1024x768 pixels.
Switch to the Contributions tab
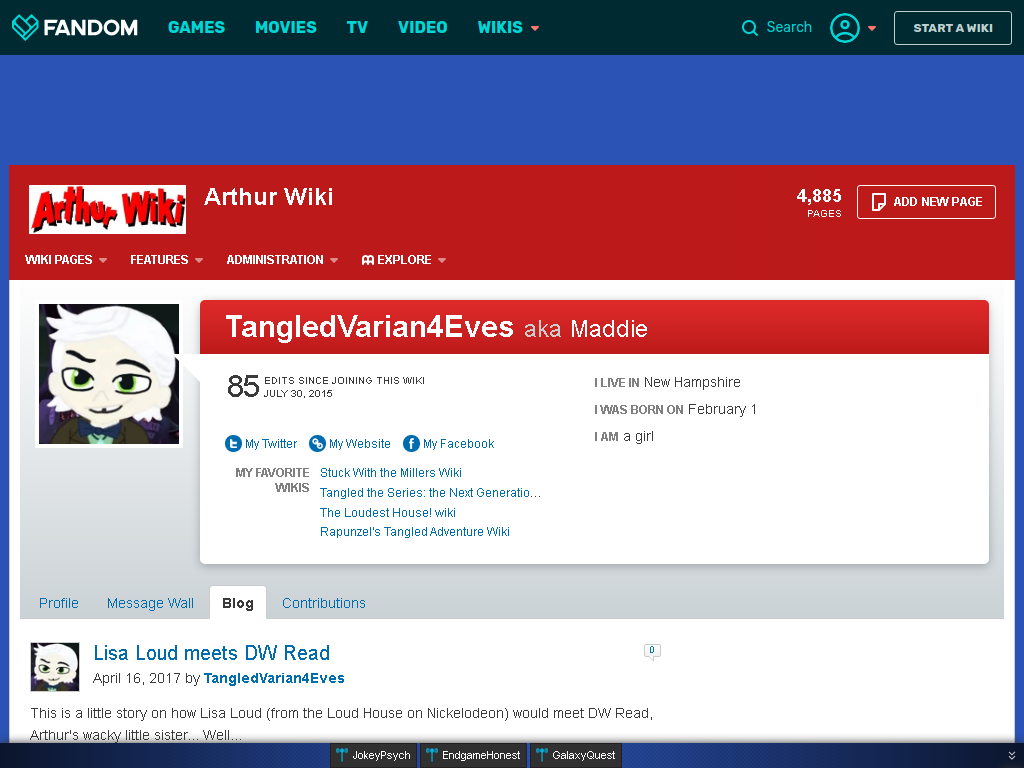(x=324, y=603)
